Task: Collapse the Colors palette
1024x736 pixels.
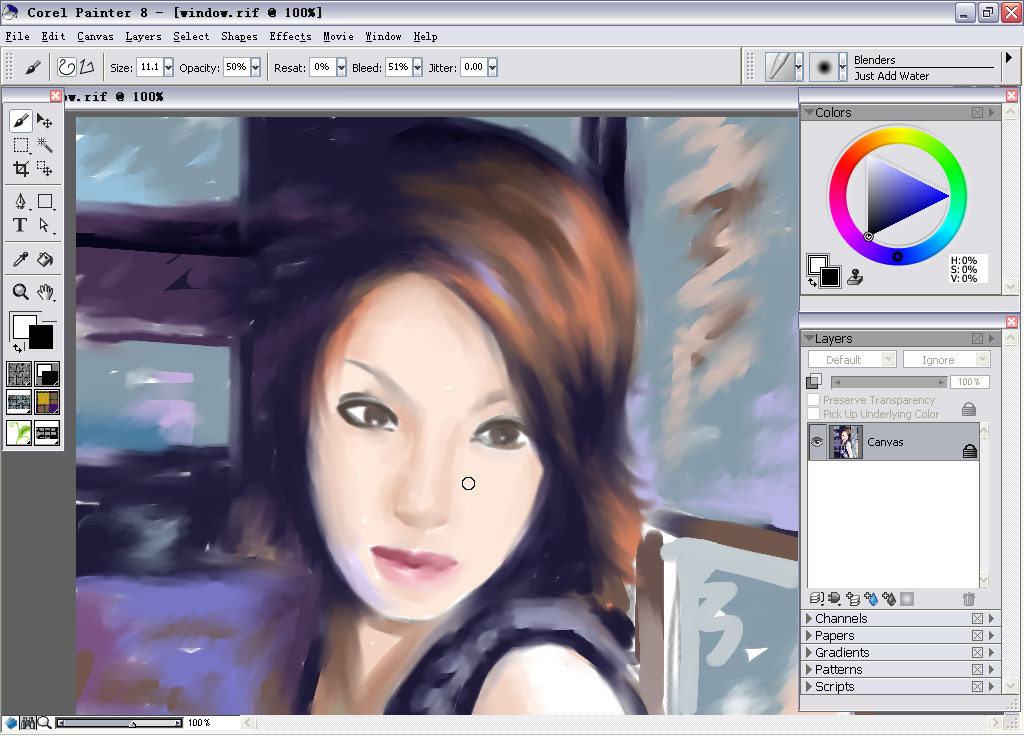Action: 809,112
